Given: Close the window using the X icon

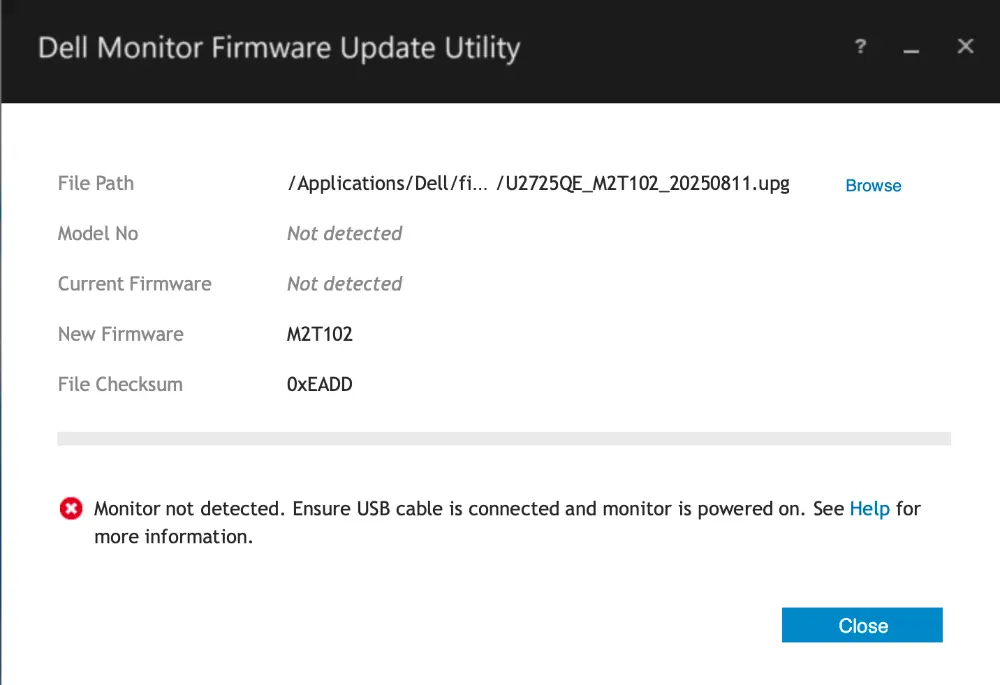Looking at the screenshot, I should click(965, 47).
